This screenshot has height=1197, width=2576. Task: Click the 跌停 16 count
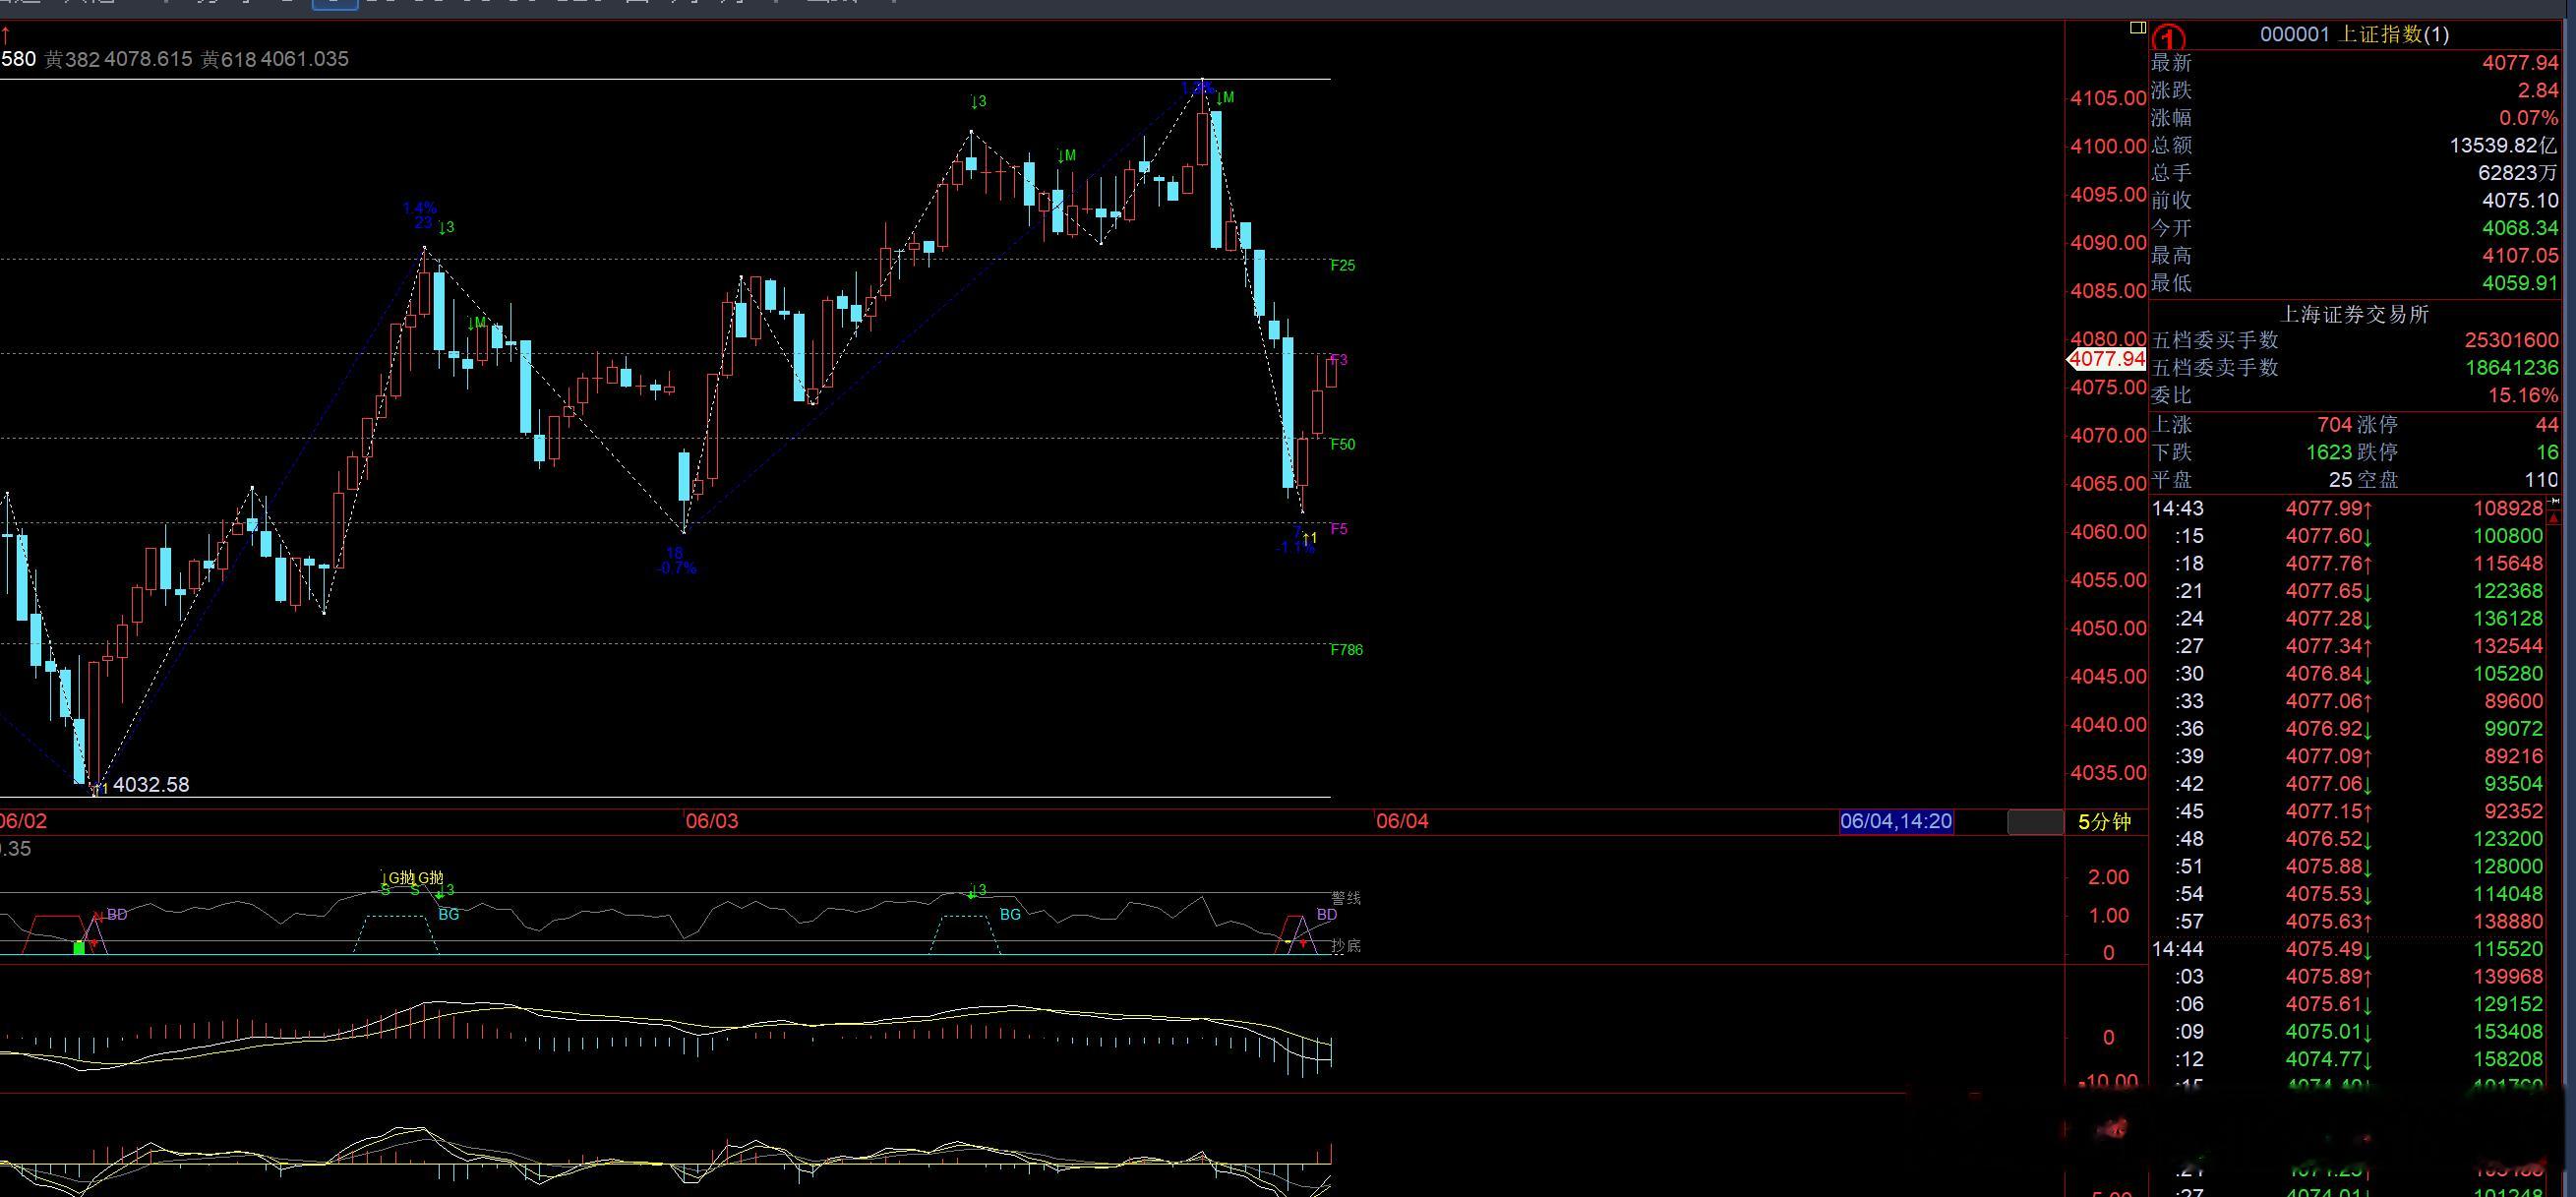click(x=2457, y=453)
